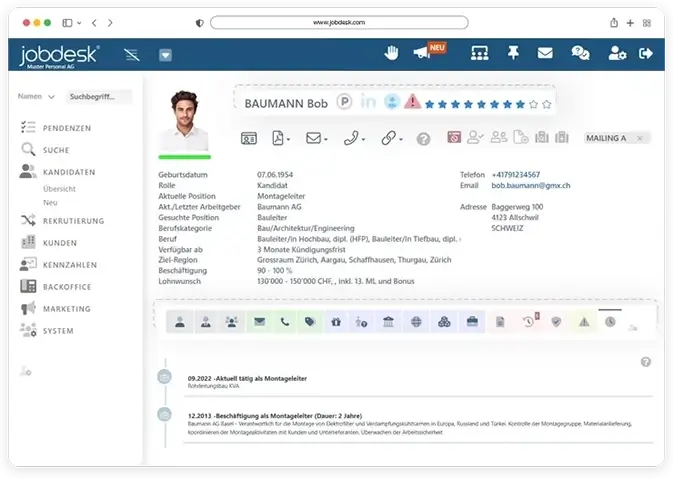
Task: Open the LinkedIn profile icon for Bob
Action: [x=369, y=103]
